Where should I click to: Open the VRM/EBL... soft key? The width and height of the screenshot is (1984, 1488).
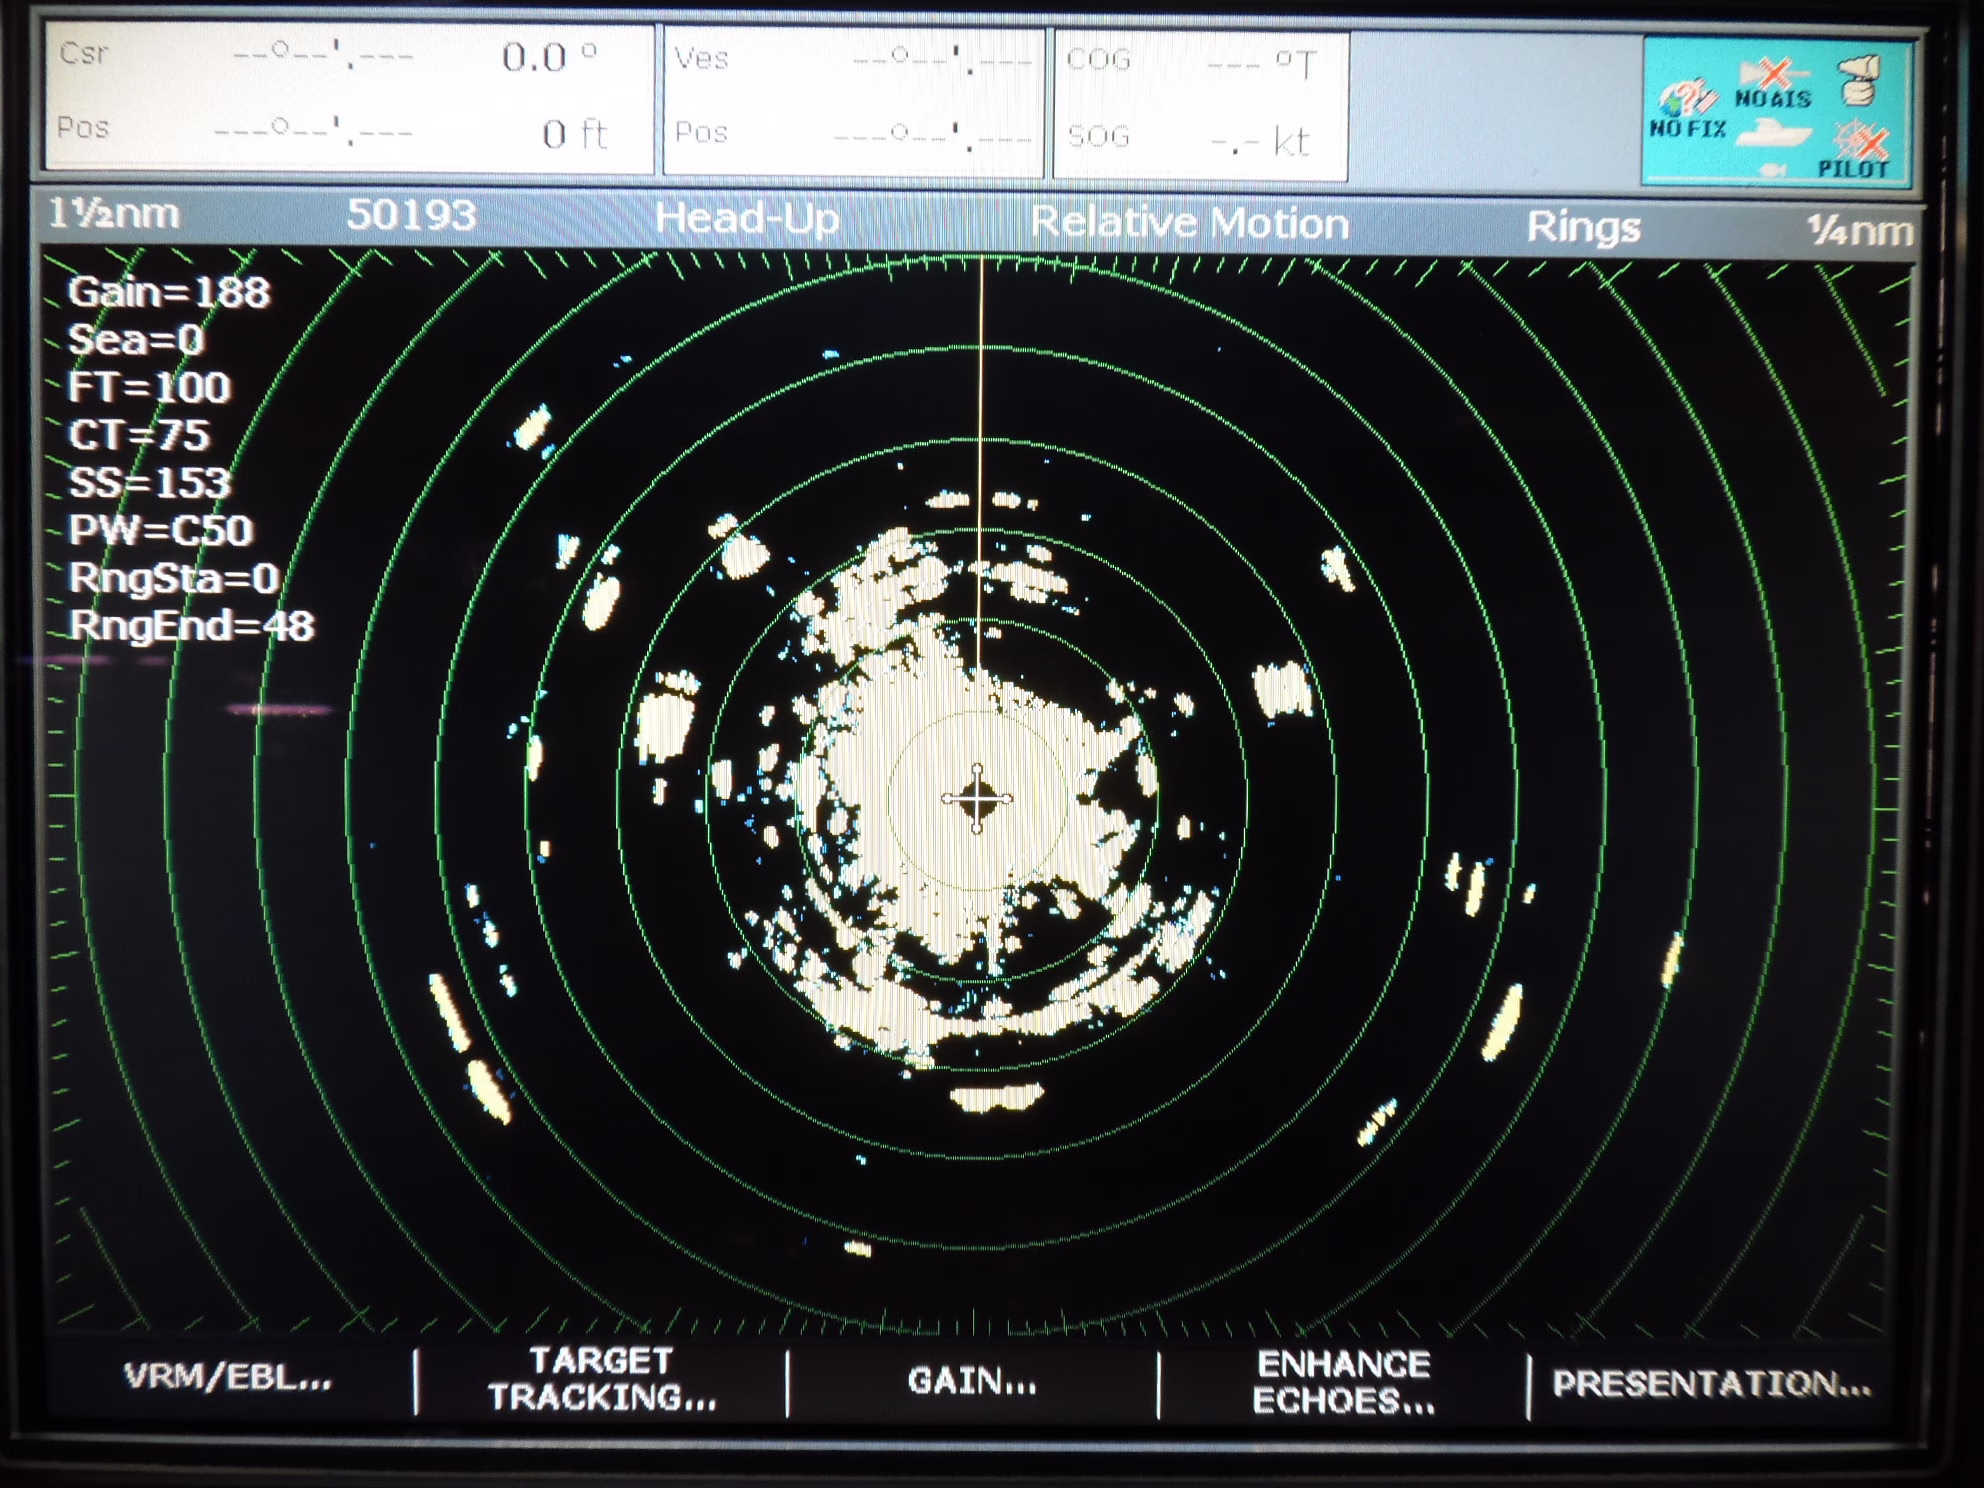tap(228, 1377)
